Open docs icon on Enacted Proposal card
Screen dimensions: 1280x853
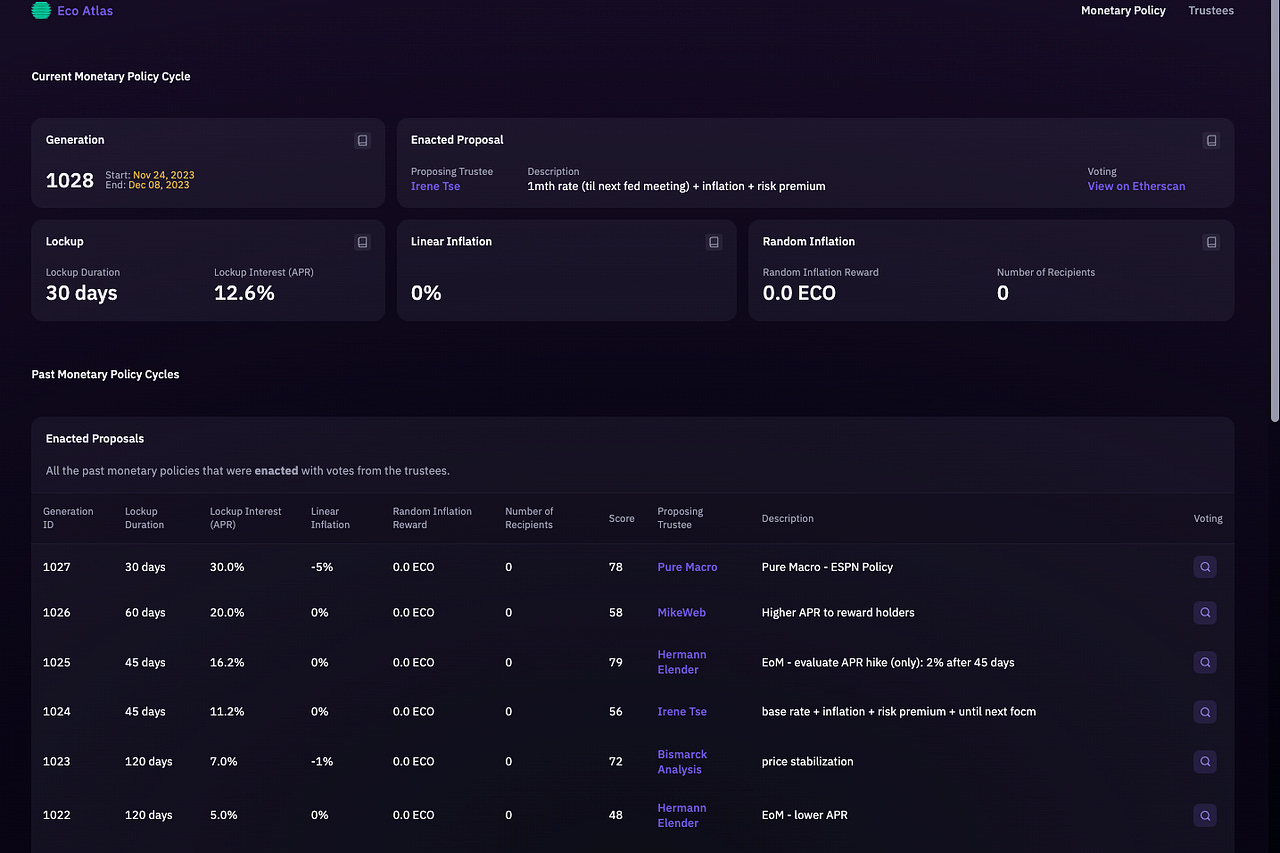tap(1211, 141)
